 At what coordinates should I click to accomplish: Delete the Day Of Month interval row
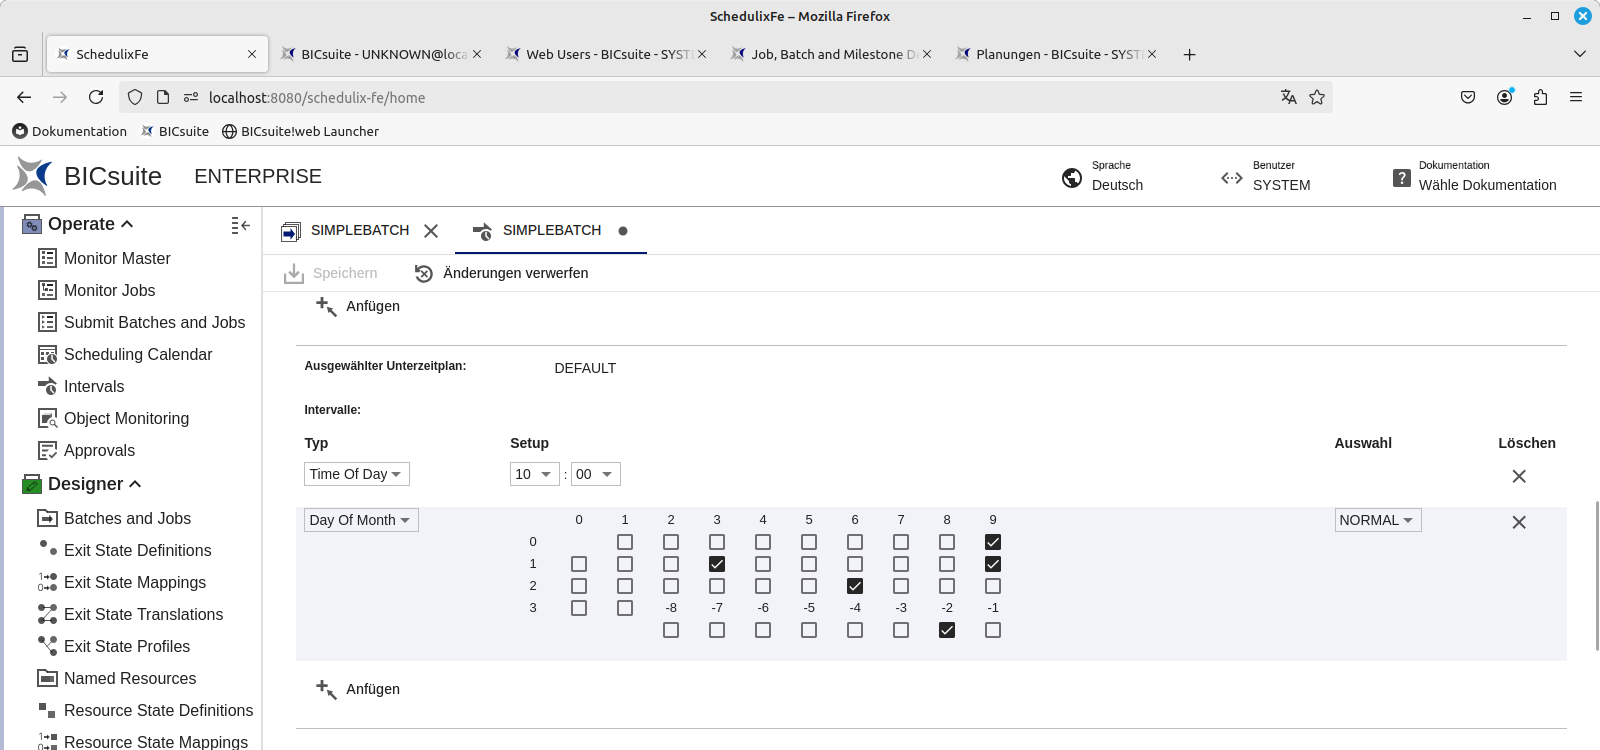pyautogui.click(x=1518, y=522)
